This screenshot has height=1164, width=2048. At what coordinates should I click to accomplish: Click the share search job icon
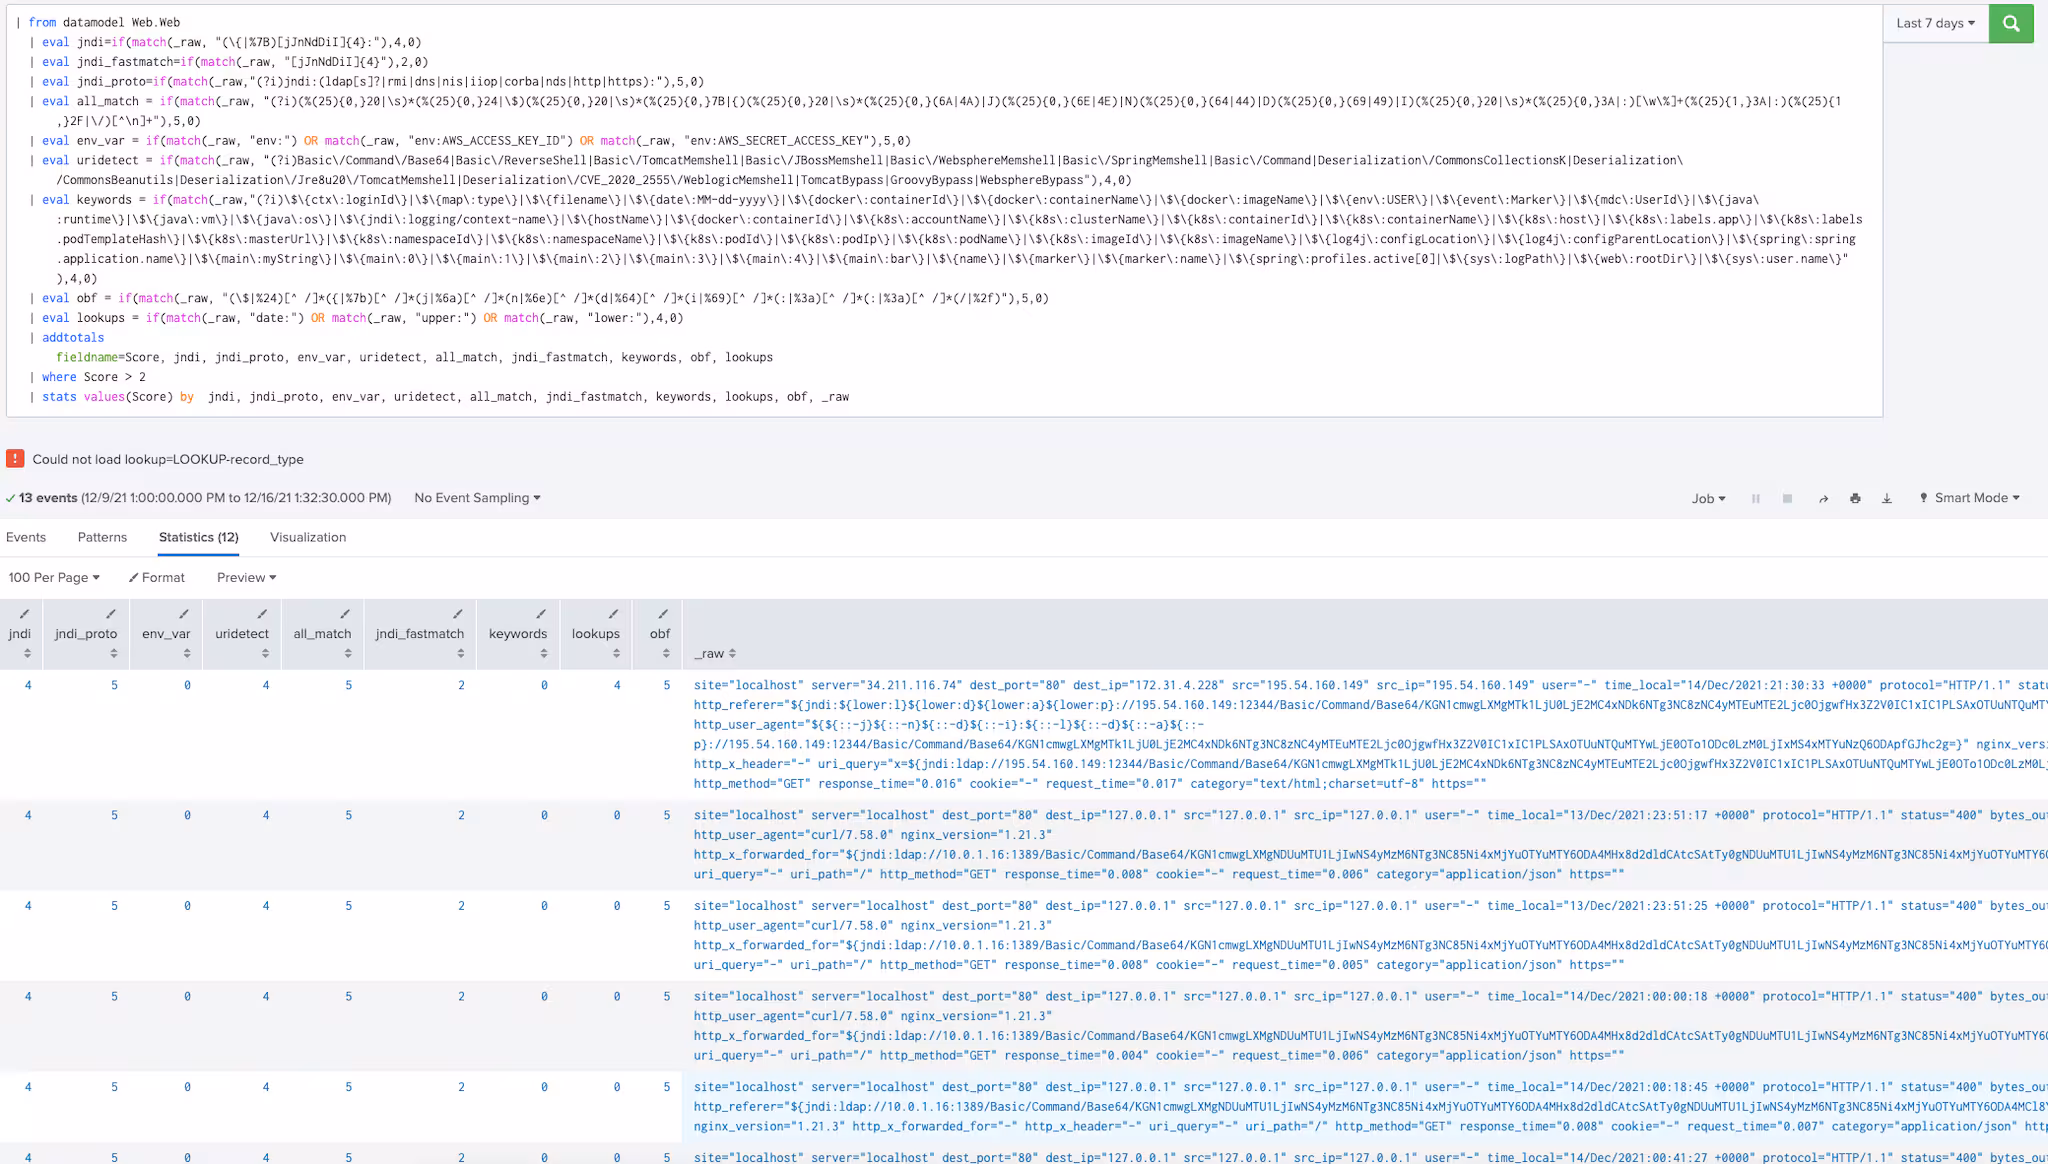tap(1823, 498)
